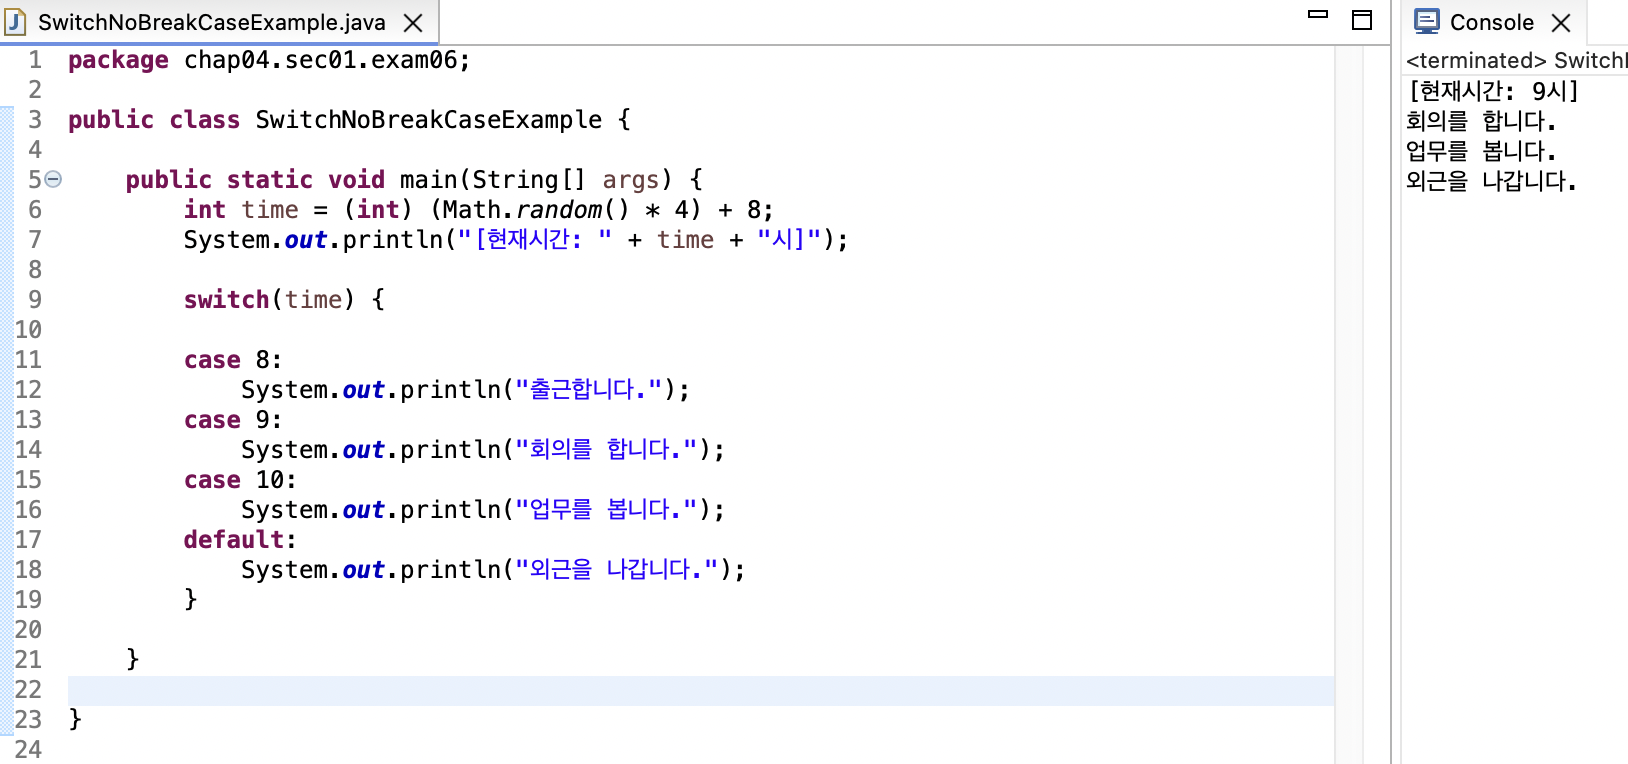Click the switch keyword on line 9
1628x764 pixels.
coord(226,300)
